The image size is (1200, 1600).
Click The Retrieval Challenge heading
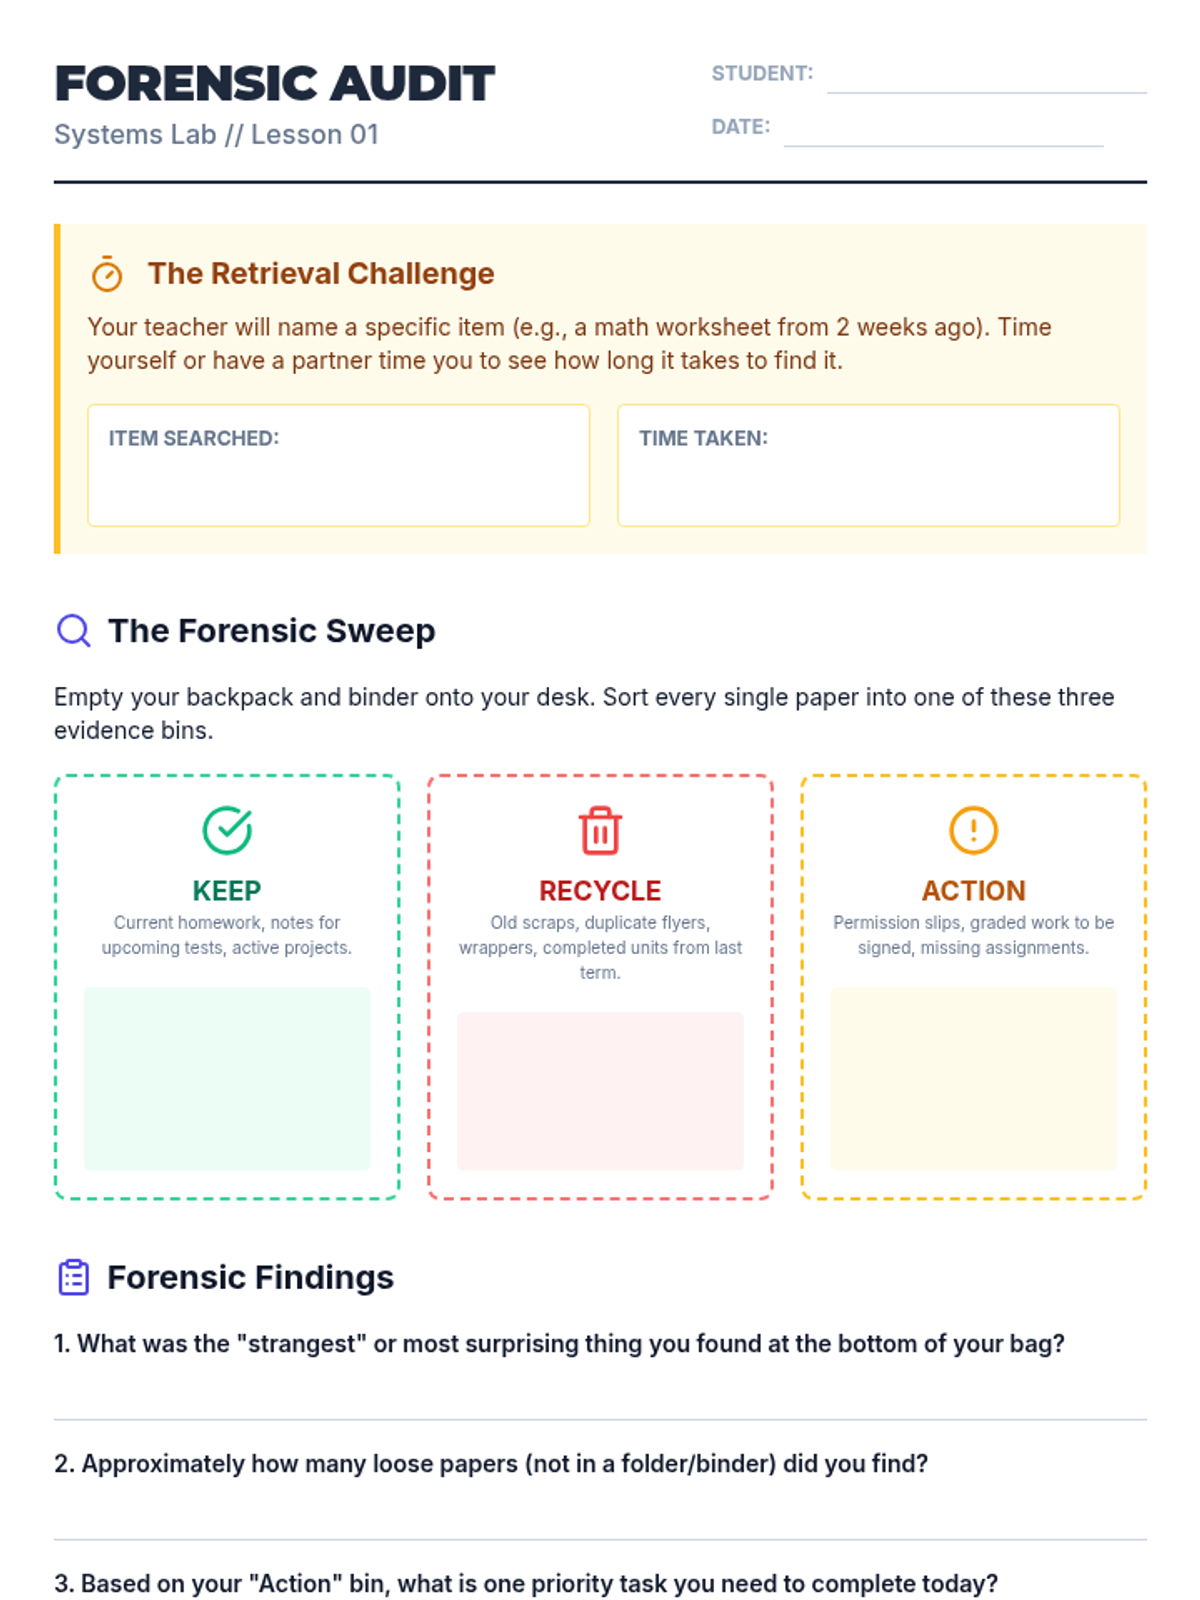tap(321, 274)
